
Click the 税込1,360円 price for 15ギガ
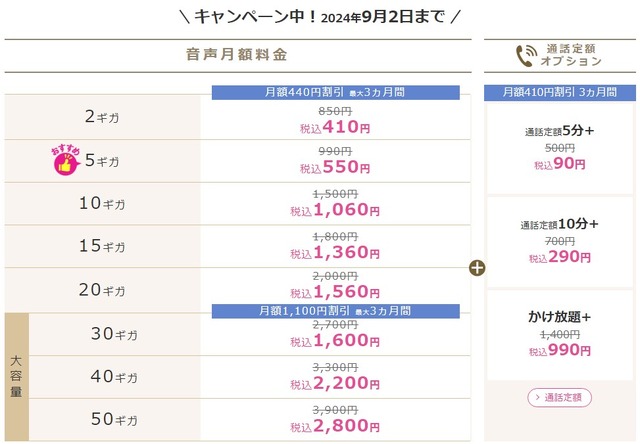click(x=335, y=253)
